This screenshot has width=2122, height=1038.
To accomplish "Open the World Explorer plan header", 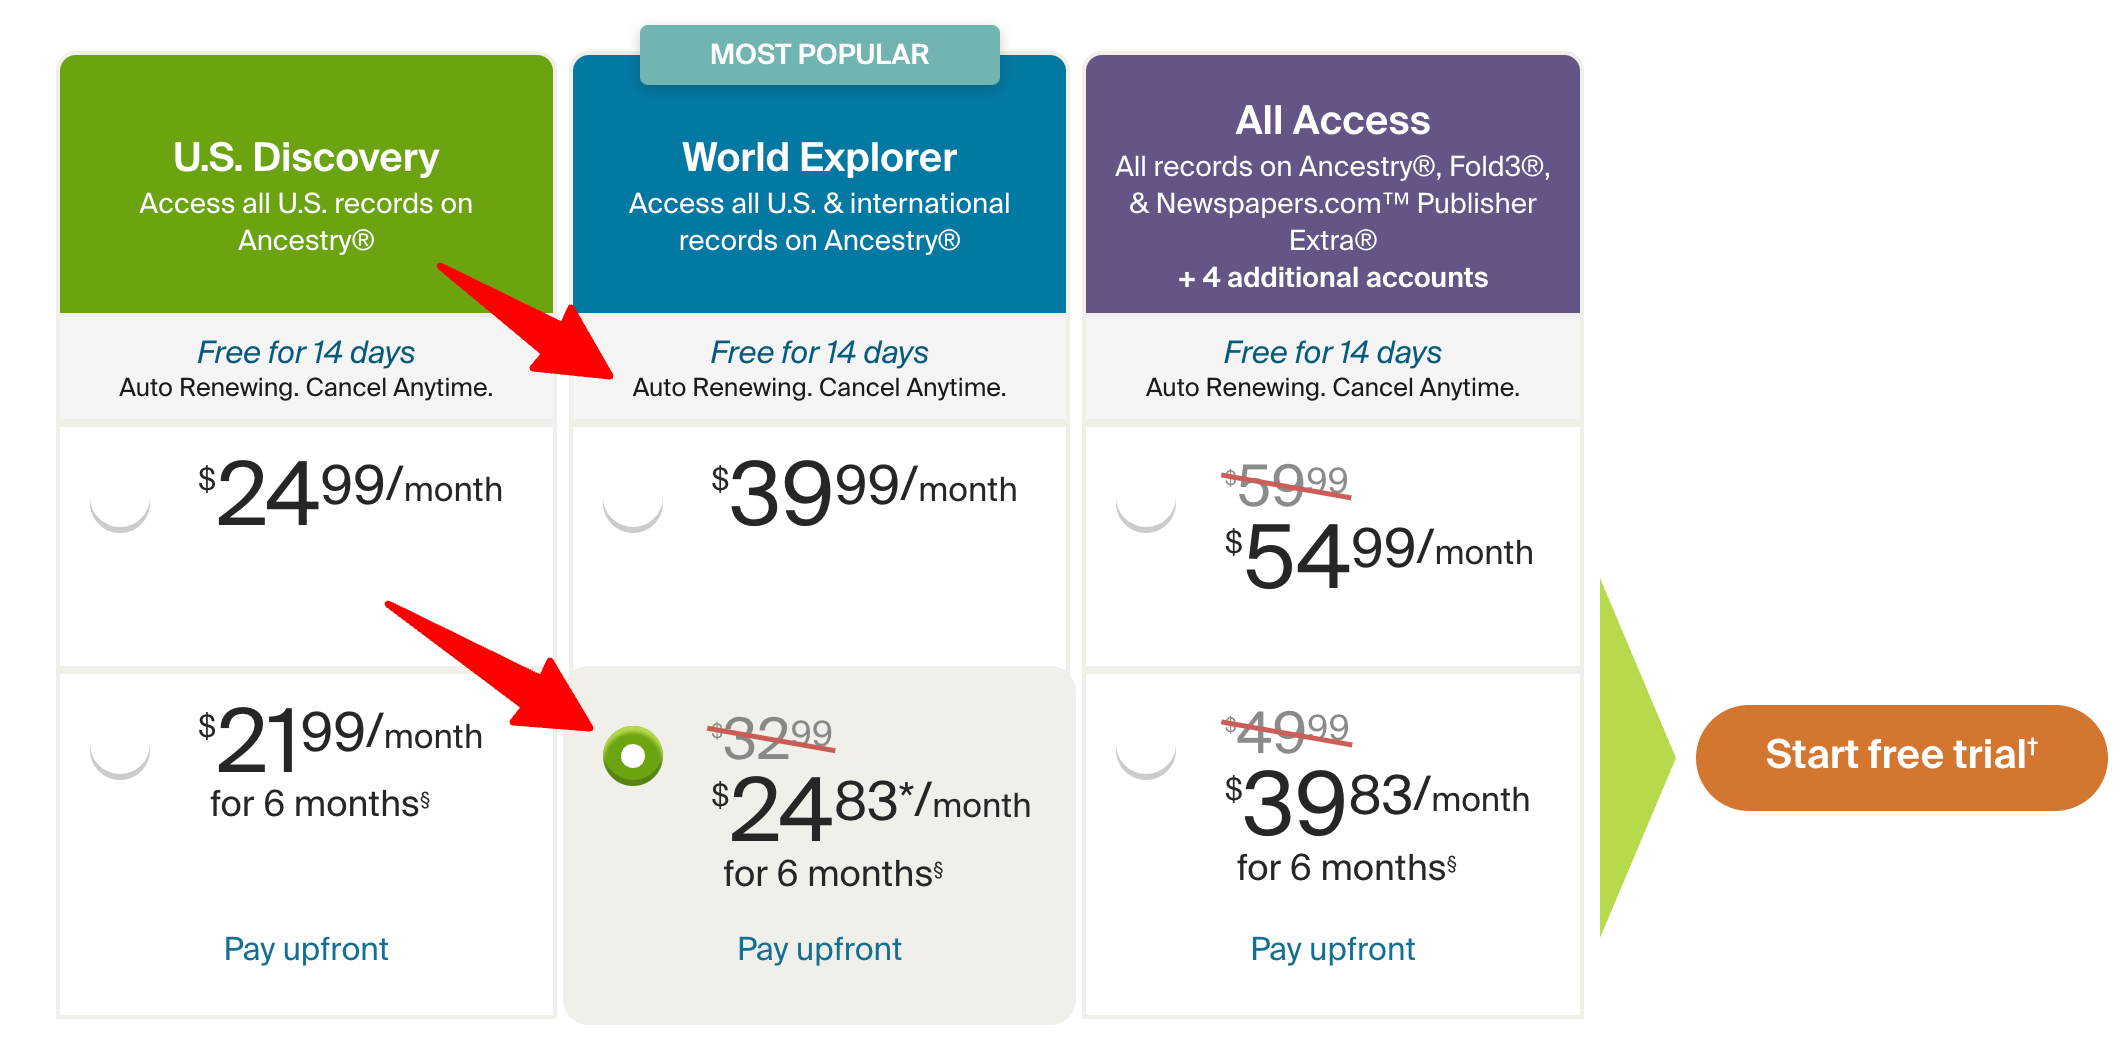I will (820, 184).
